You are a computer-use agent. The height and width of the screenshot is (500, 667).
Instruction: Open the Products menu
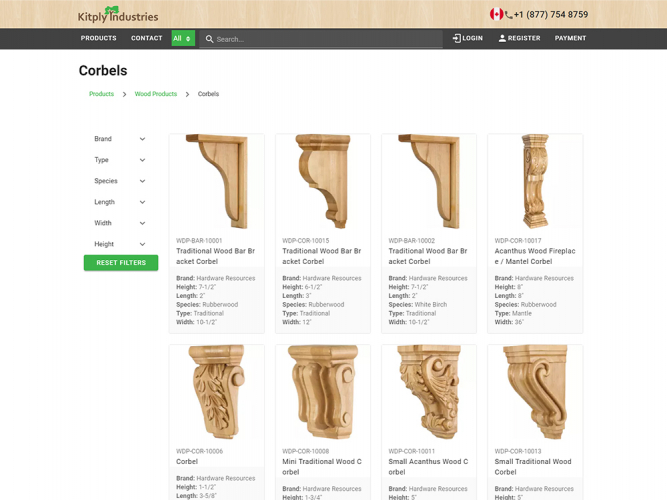tap(99, 38)
